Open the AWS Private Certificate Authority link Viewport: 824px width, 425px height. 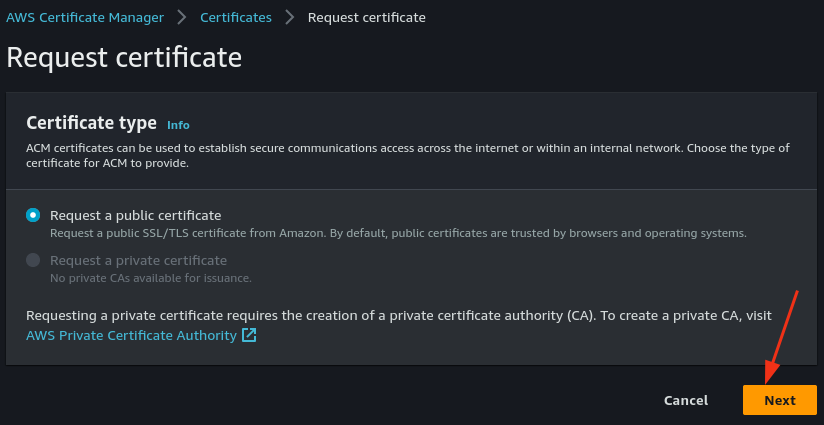(131, 335)
